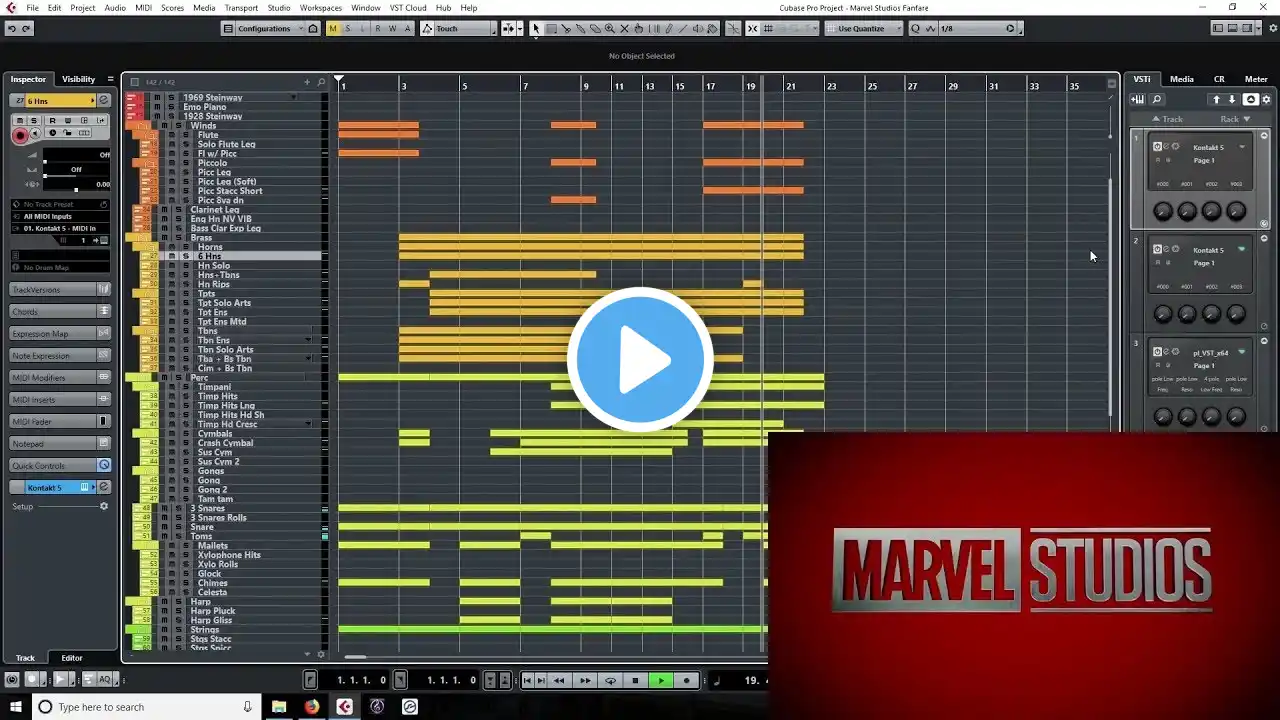1280x720 pixels.
Task: Solo the Piccolo track
Action: (x=185, y=163)
